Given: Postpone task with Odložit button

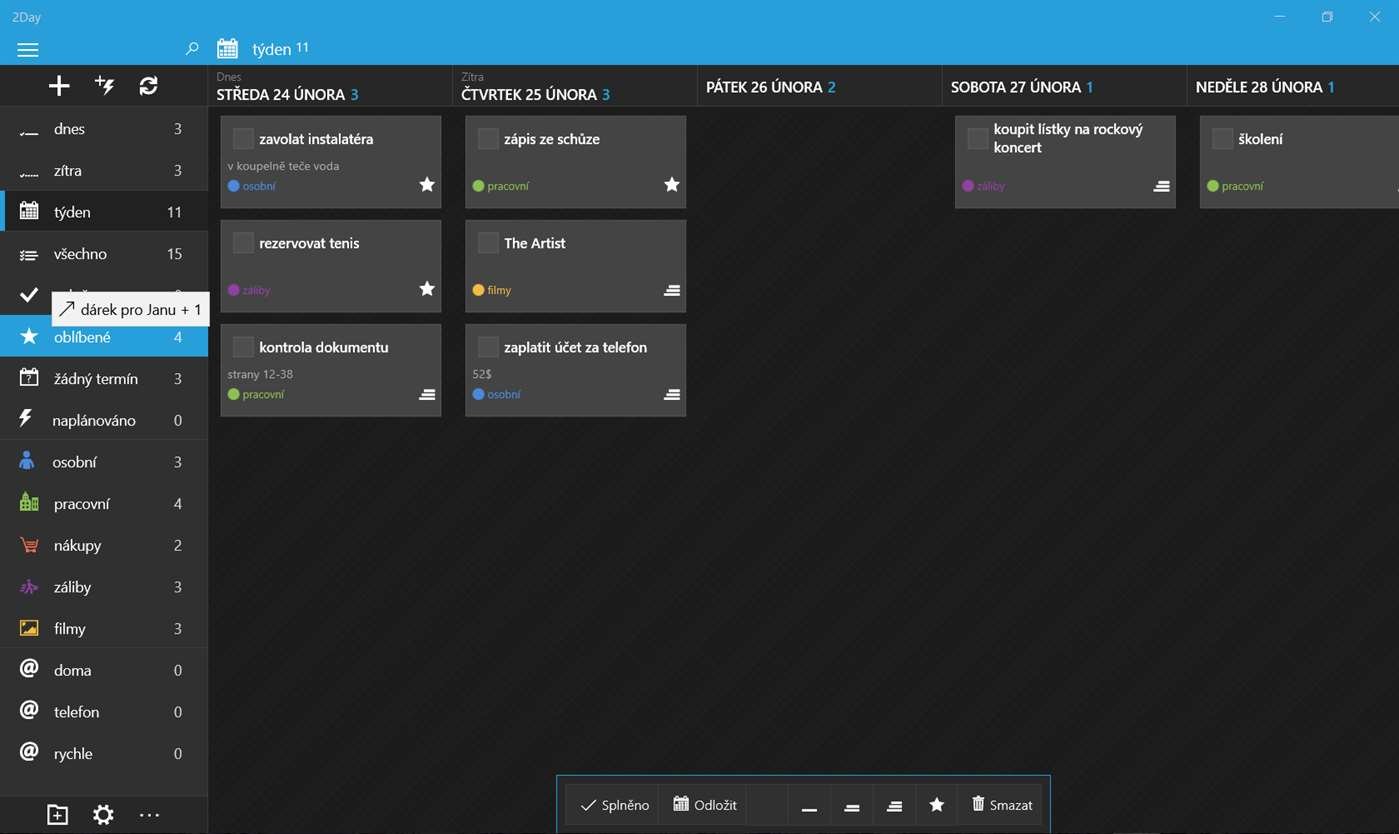Looking at the screenshot, I should [x=705, y=805].
